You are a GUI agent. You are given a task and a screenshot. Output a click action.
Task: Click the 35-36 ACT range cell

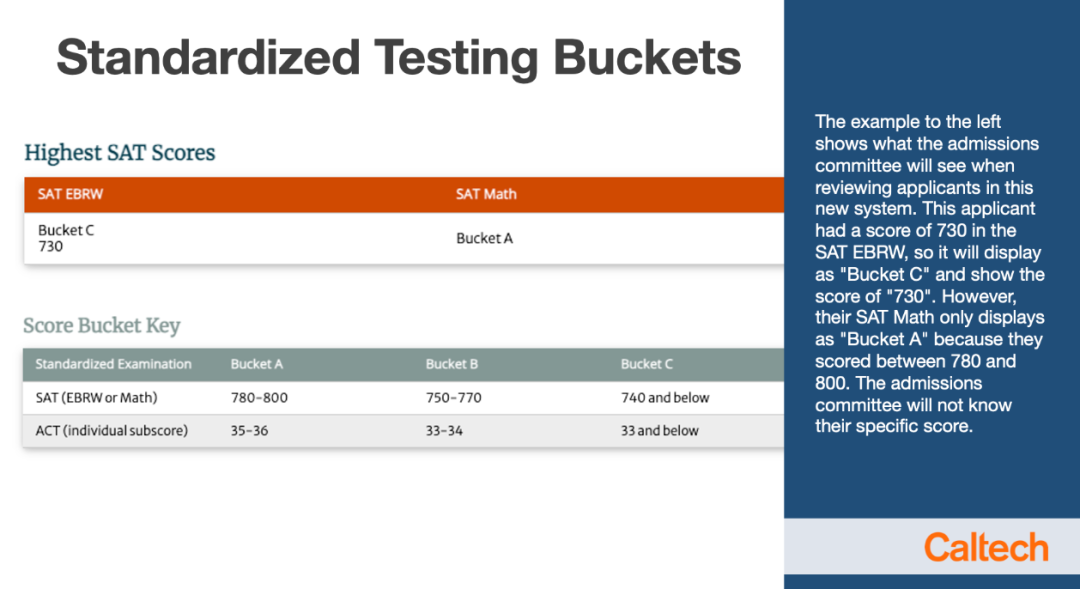(249, 431)
